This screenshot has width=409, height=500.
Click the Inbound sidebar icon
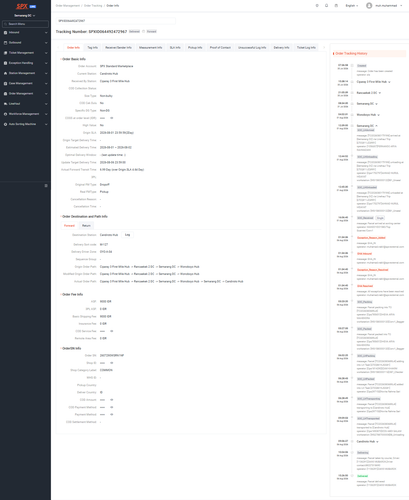click(5, 33)
